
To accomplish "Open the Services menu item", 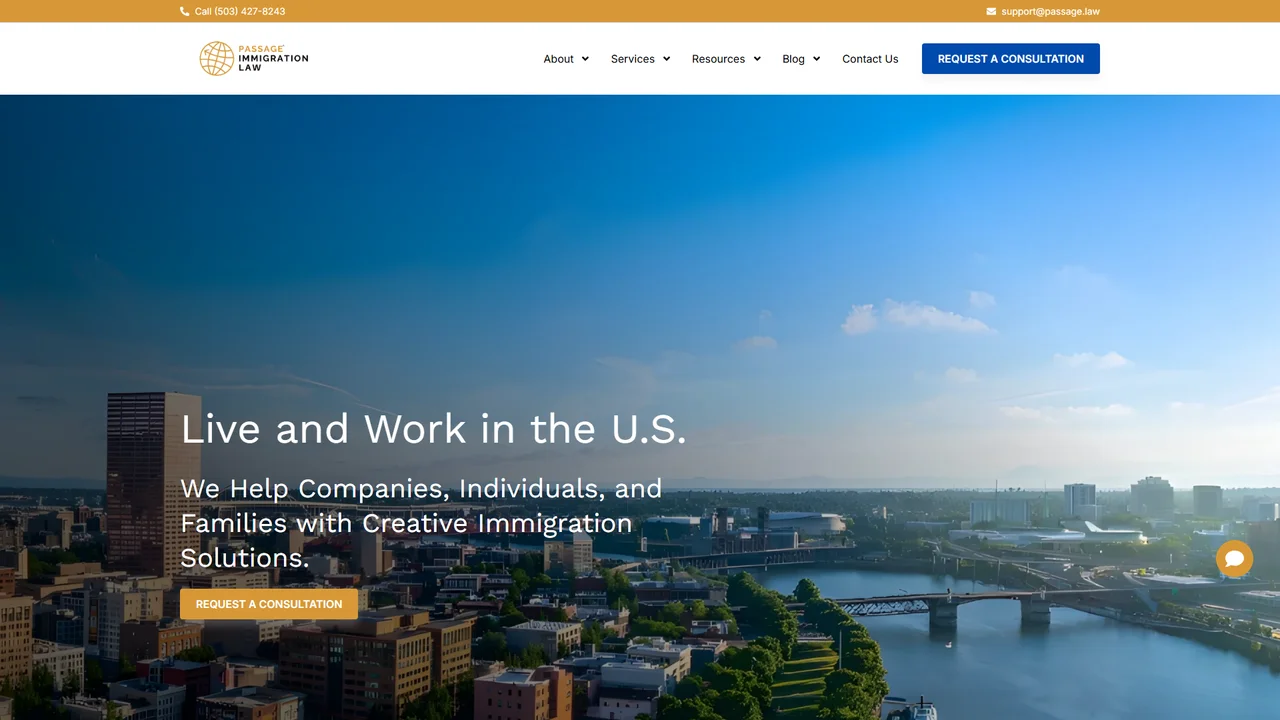I will point(633,59).
